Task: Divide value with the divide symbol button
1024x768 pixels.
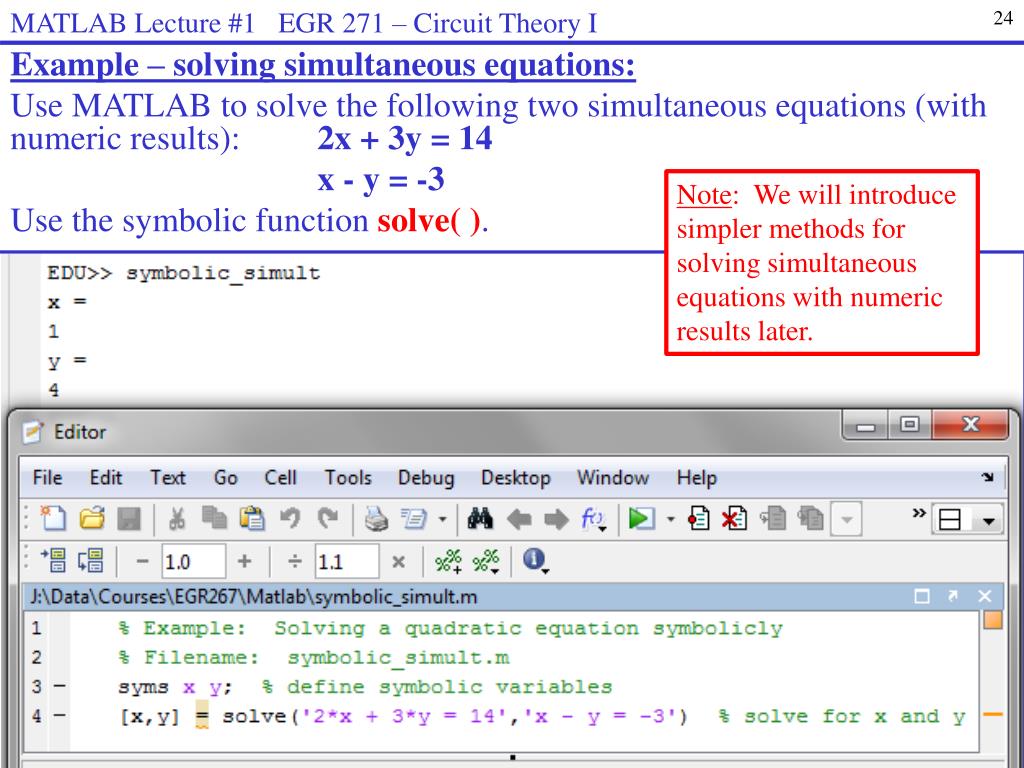Action: tap(295, 561)
